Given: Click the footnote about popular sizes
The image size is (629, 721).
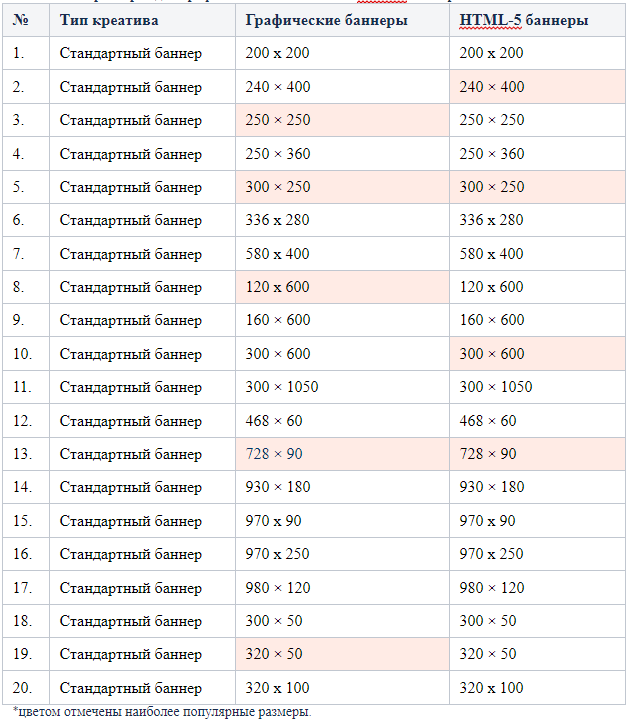Looking at the screenshot, I should tap(162, 712).
